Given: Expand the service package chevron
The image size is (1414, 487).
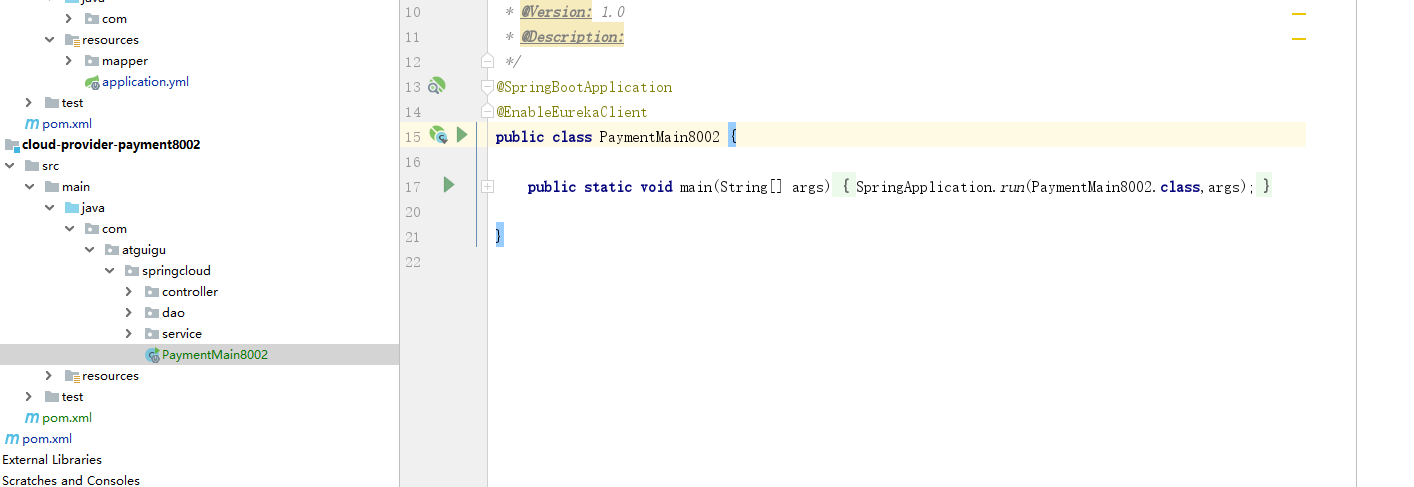Looking at the screenshot, I should click(129, 333).
